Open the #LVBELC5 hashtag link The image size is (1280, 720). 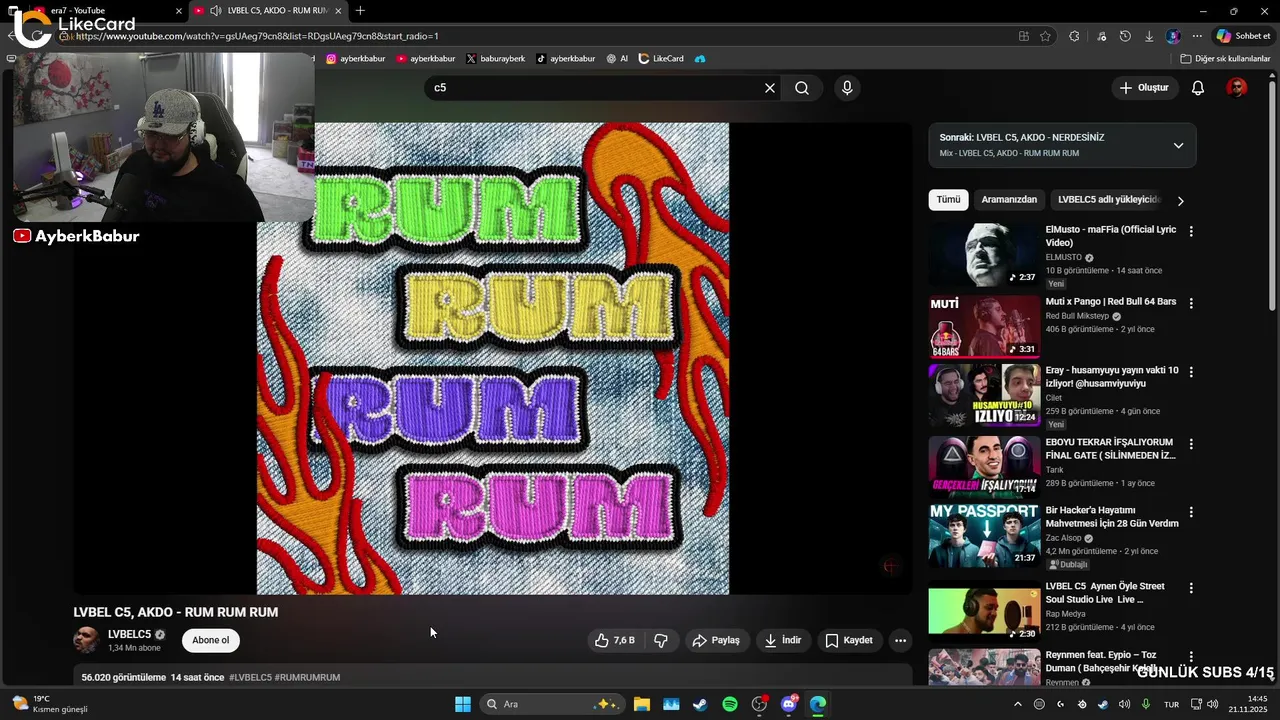[250, 677]
